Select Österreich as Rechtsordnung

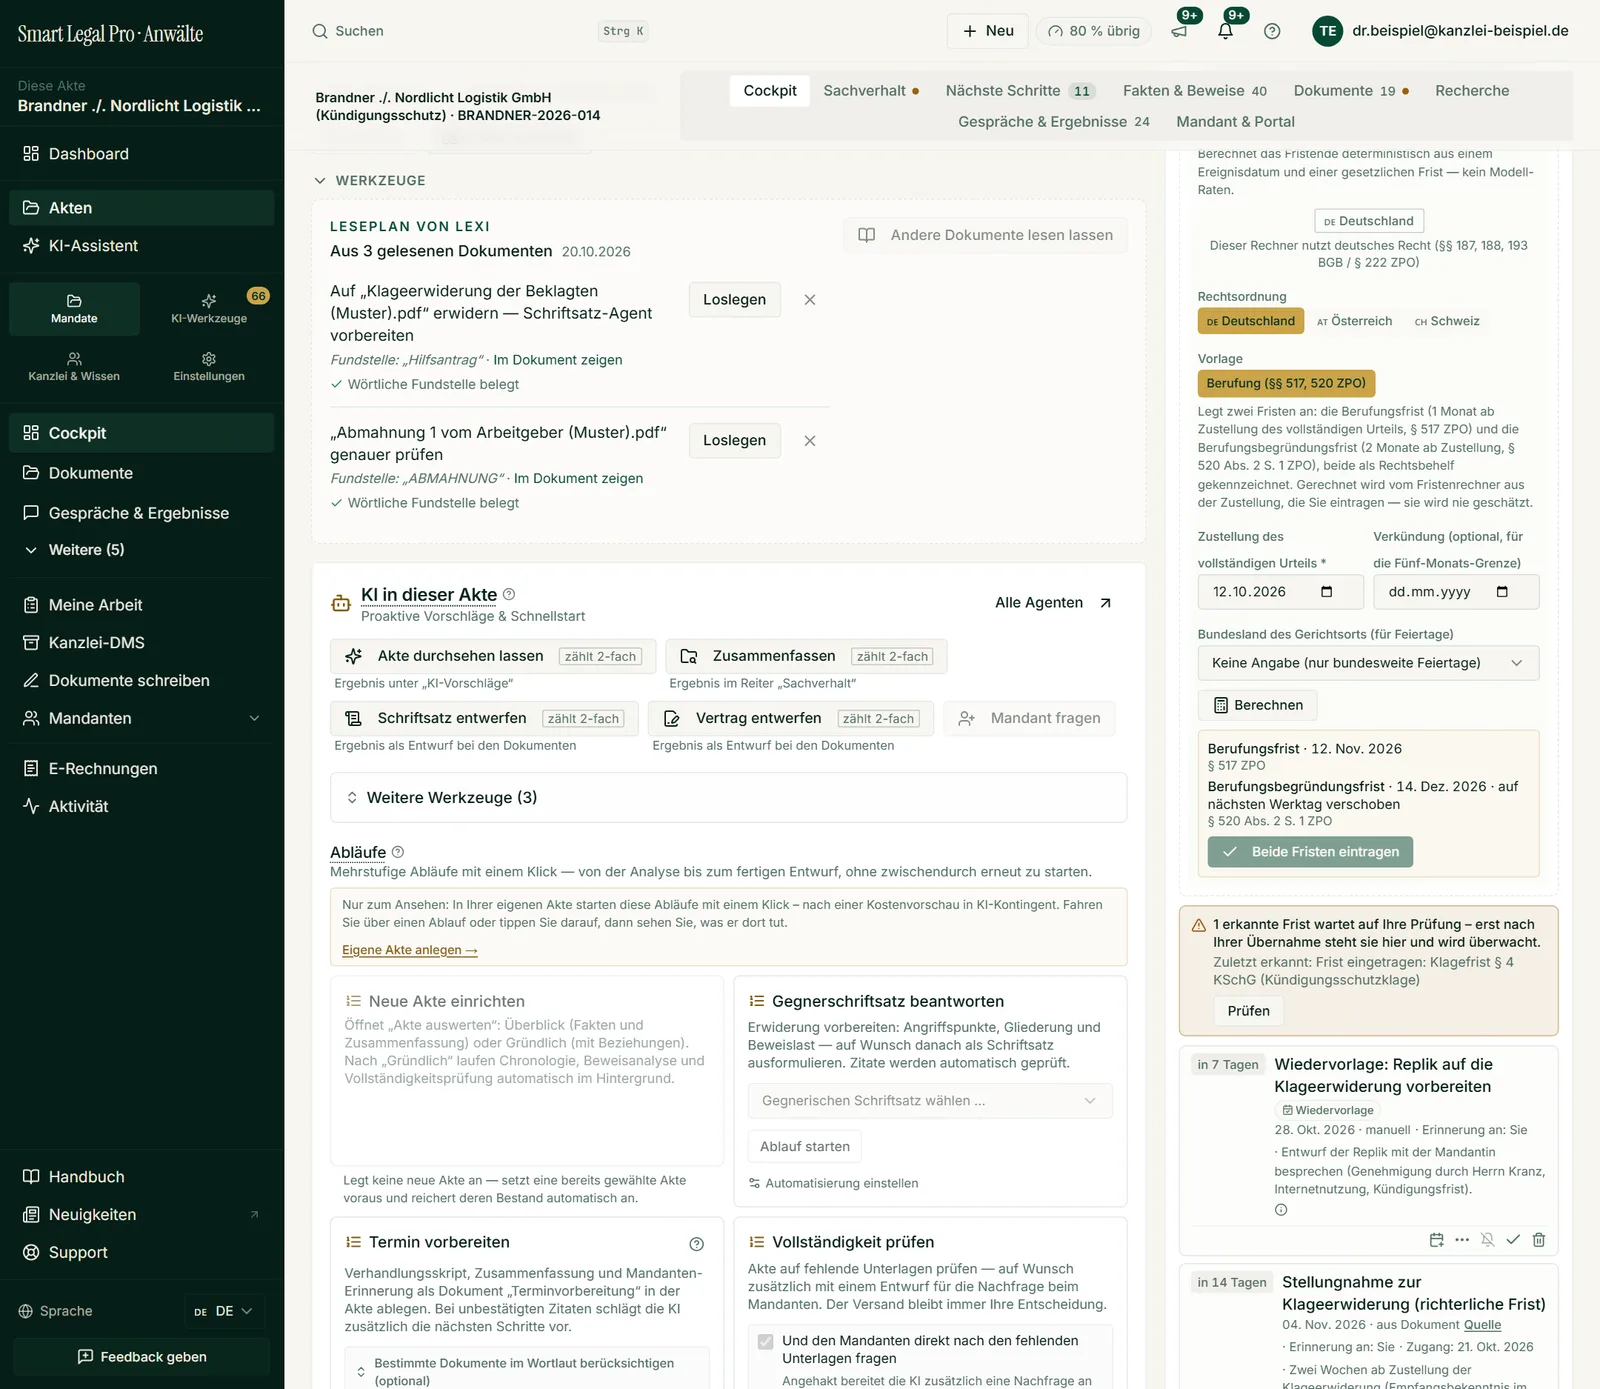tap(1355, 321)
